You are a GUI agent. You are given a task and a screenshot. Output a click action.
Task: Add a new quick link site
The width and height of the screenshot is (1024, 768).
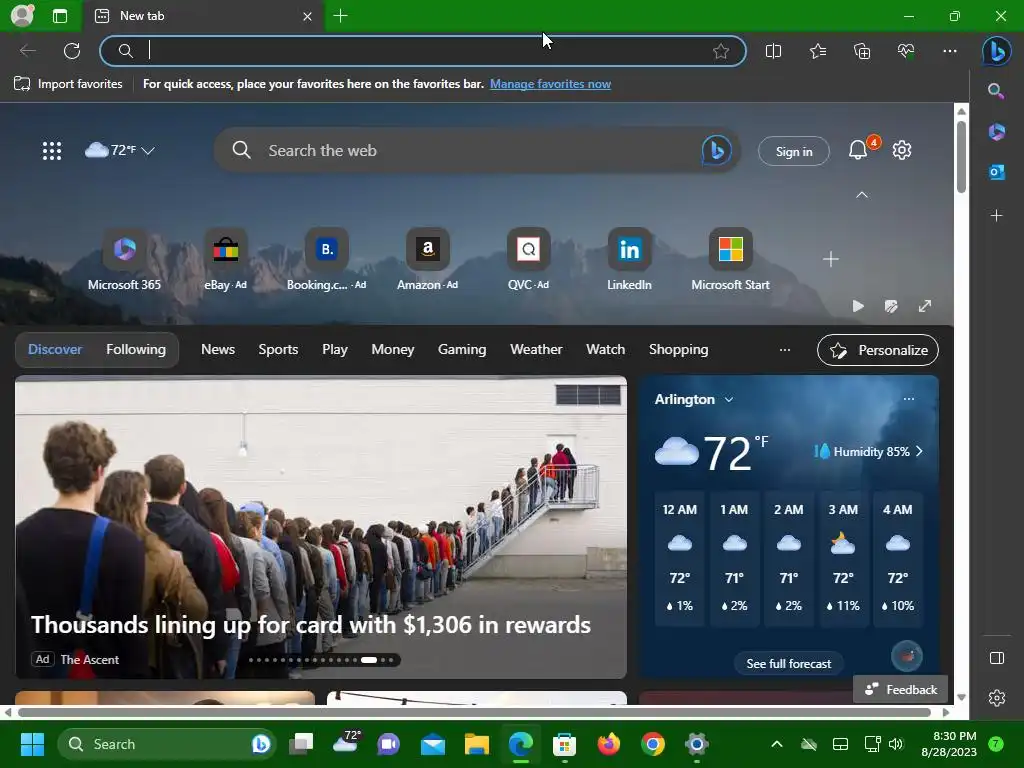coord(831,259)
